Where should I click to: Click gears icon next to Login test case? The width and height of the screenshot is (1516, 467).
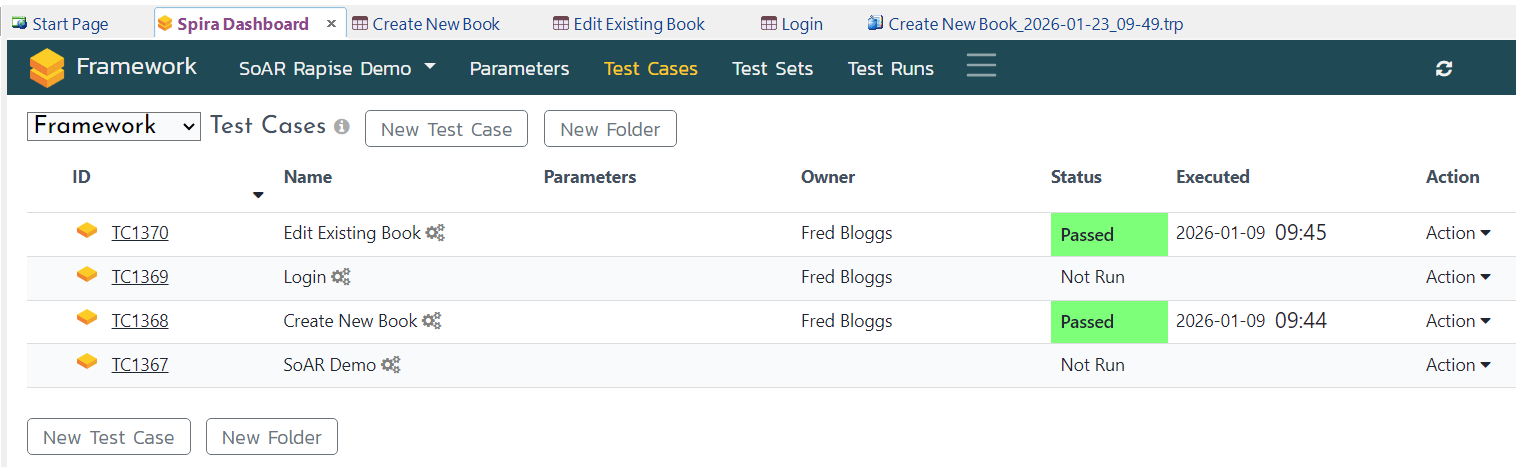(x=341, y=277)
